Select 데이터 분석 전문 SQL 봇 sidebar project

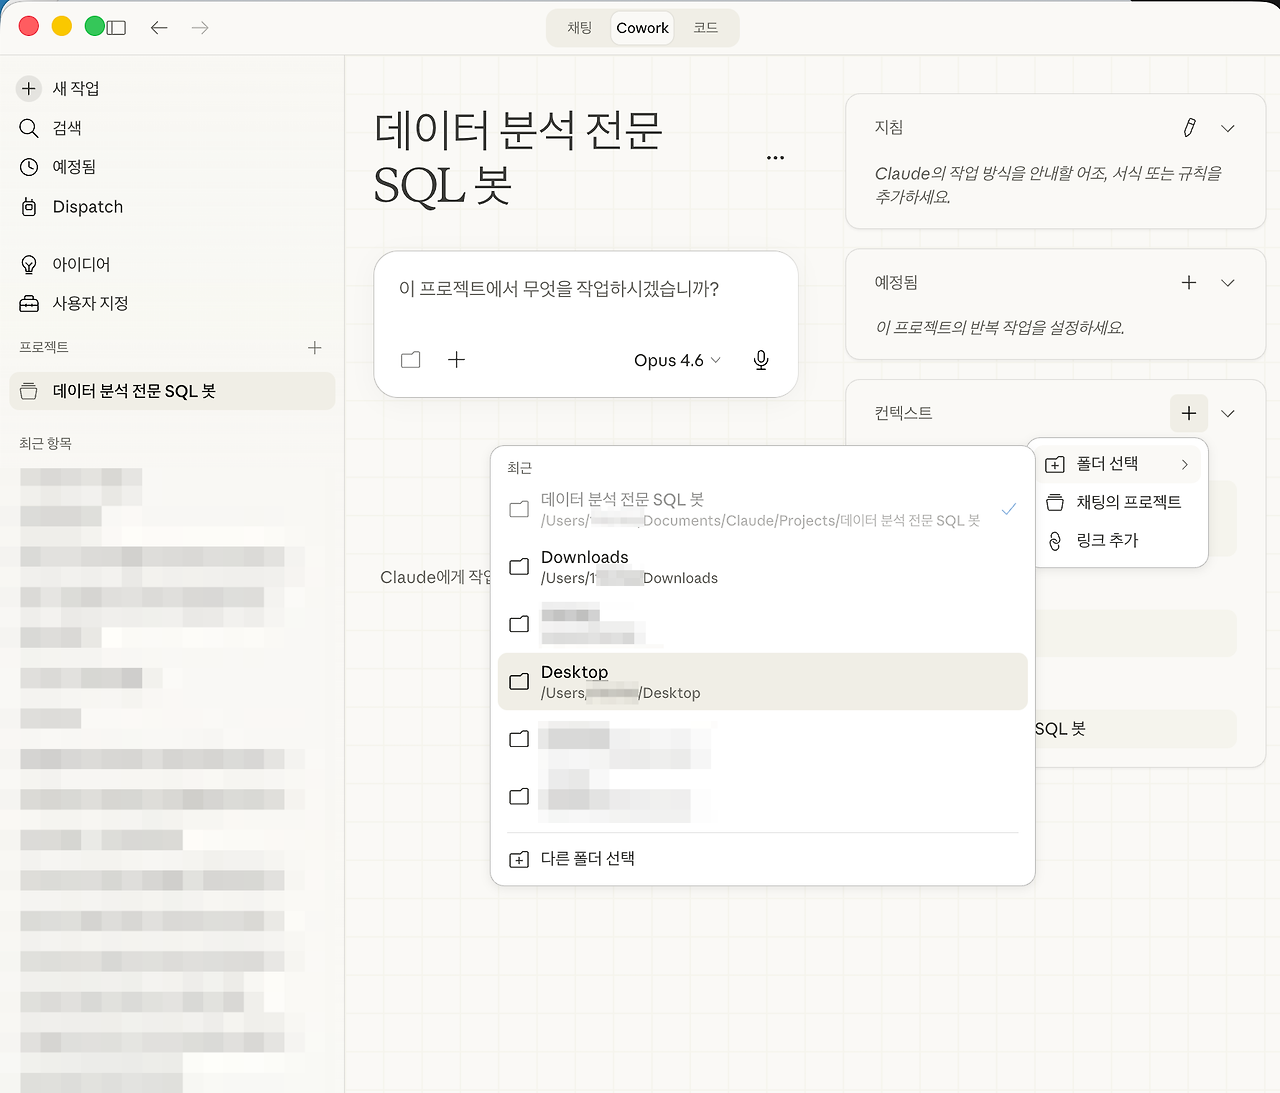pyautogui.click(x=172, y=391)
